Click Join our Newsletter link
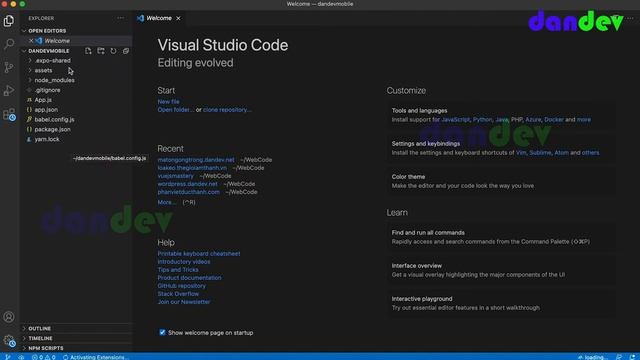 coord(184,302)
